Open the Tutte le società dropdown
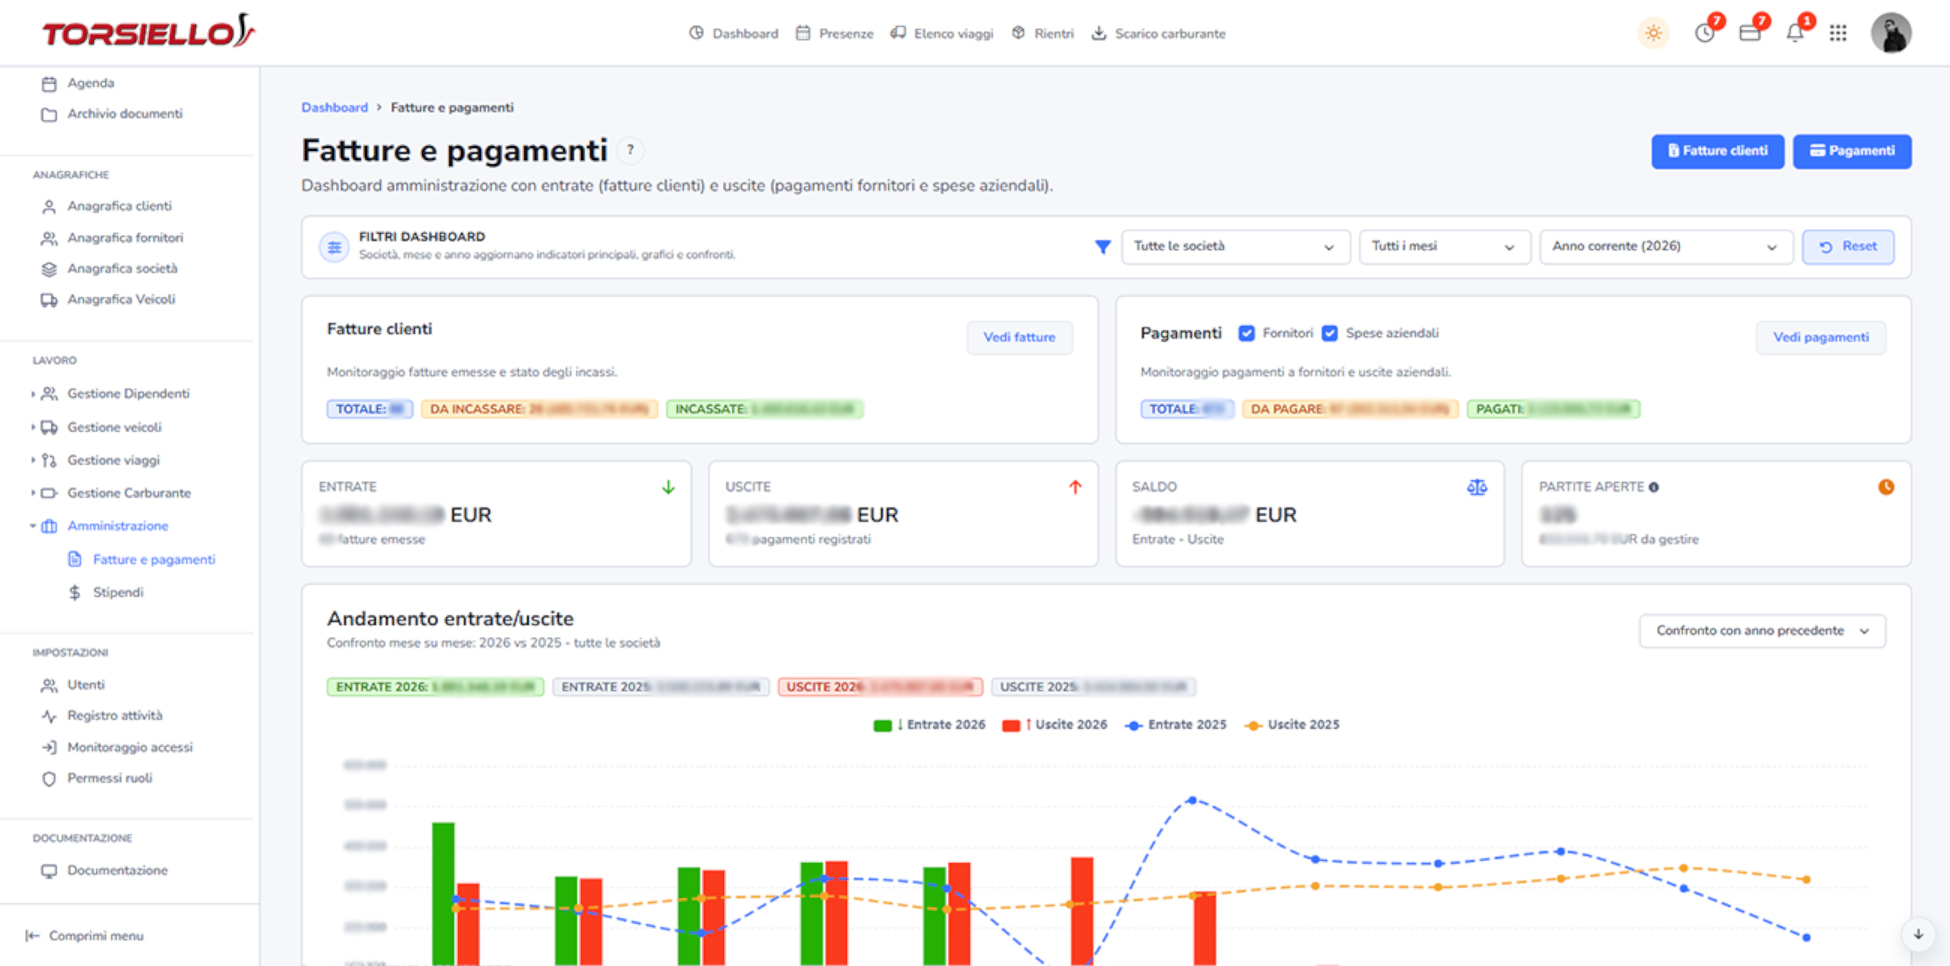Image resolution: width=1950 pixels, height=966 pixels. tap(1235, 247)
